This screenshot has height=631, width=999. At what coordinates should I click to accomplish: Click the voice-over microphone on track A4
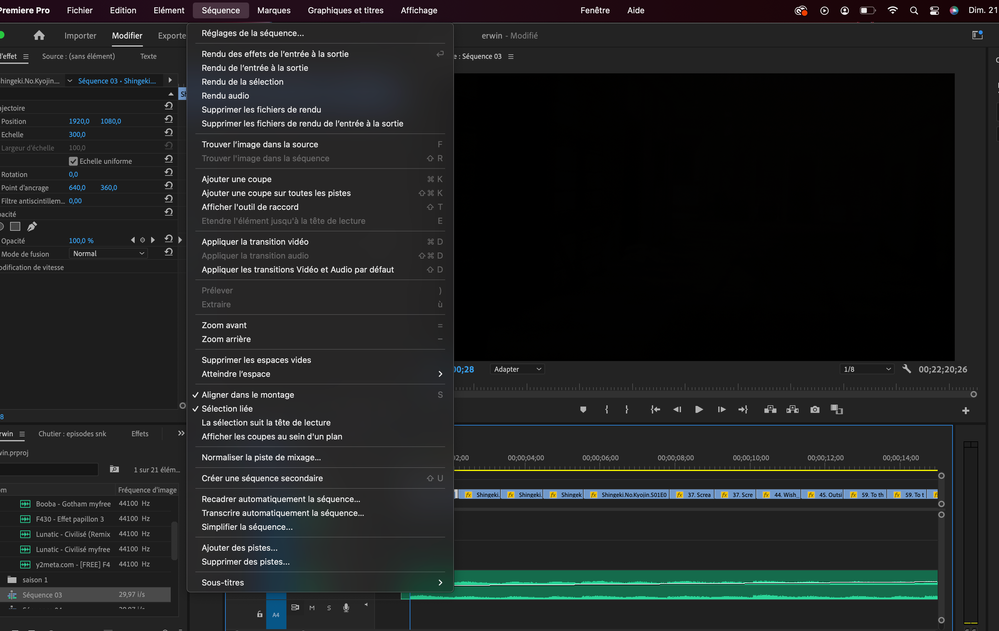[x=346, y=607]
